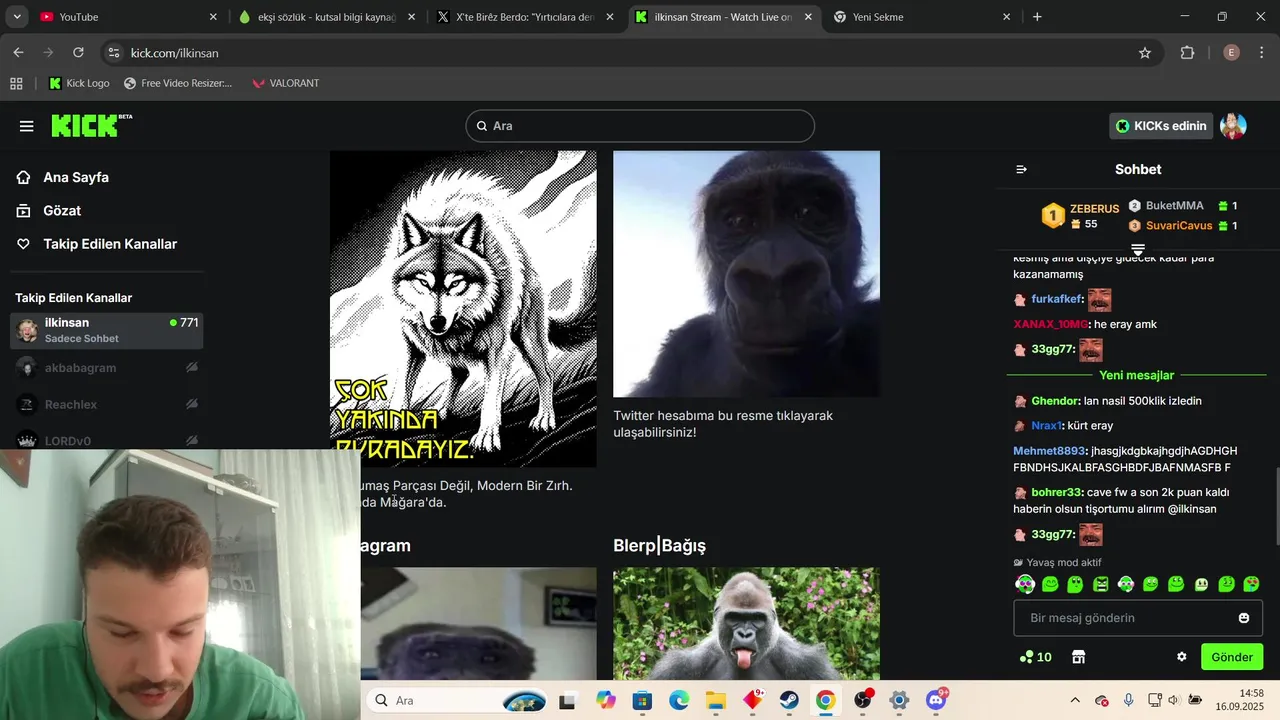Open the VALORANT bookmark
Image resolution: width=1280 pixels, height=720 pixels.
click(x=285, y=83)
